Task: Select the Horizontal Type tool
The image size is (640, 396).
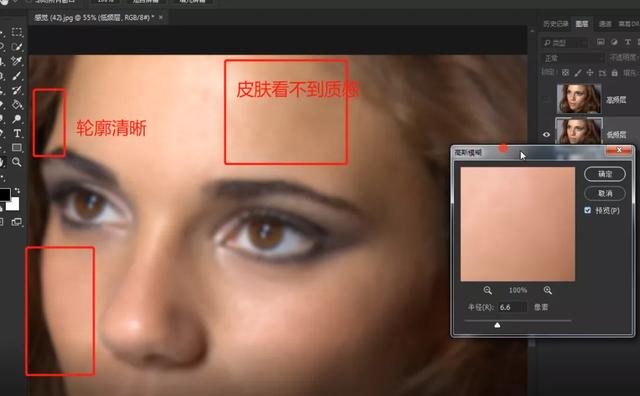Action: (x=17, y=133)
